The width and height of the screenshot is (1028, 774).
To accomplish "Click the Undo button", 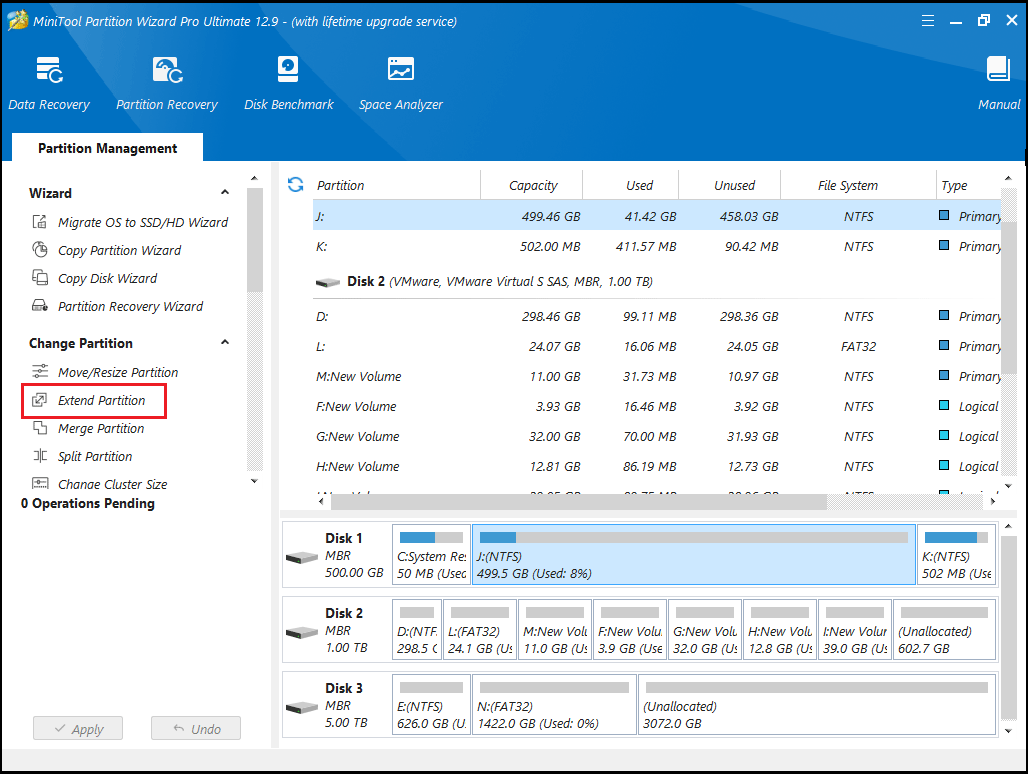I will click(196, 728).
